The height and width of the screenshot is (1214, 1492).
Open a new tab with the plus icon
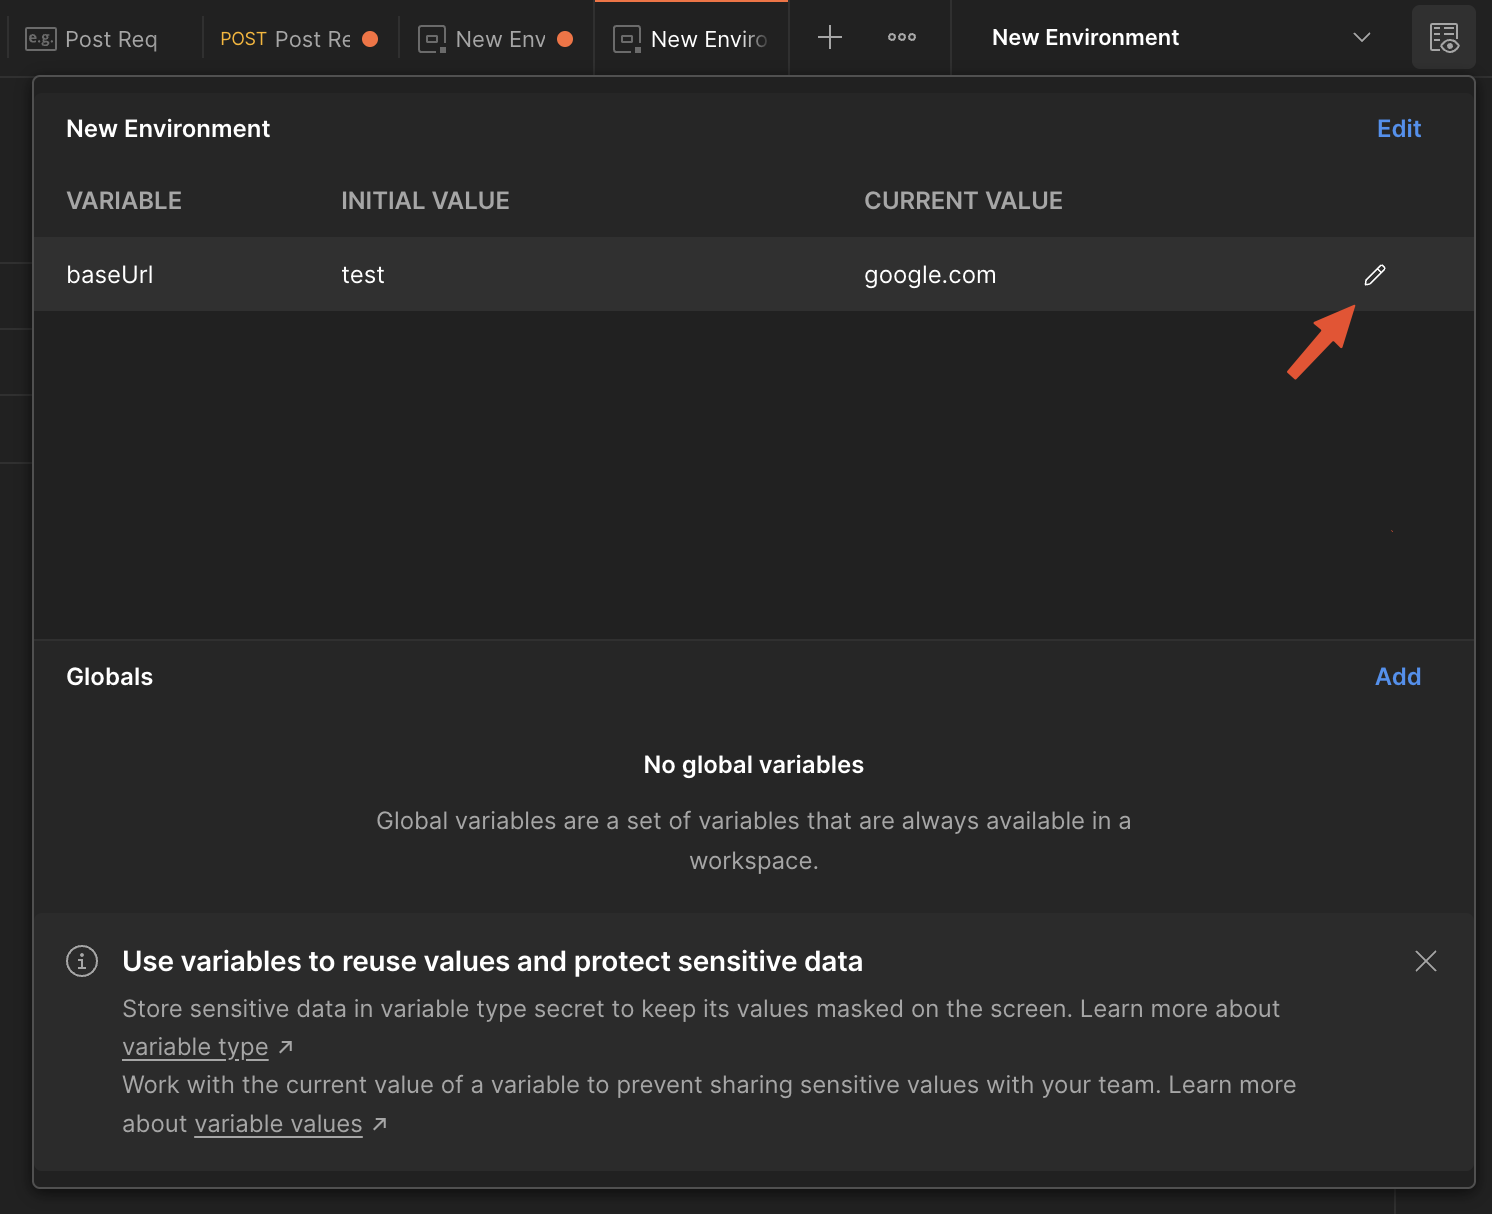829,37
